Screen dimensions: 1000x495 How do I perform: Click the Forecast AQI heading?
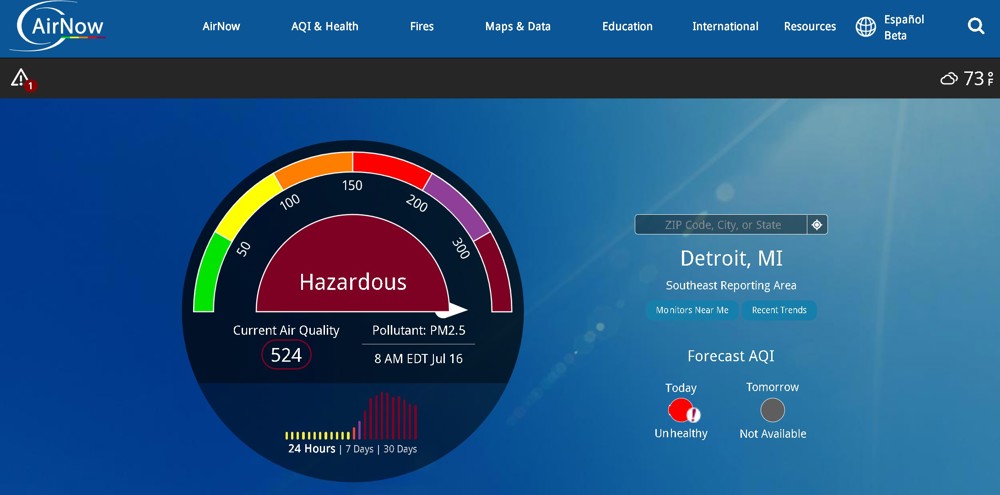(x=731, y=356)
